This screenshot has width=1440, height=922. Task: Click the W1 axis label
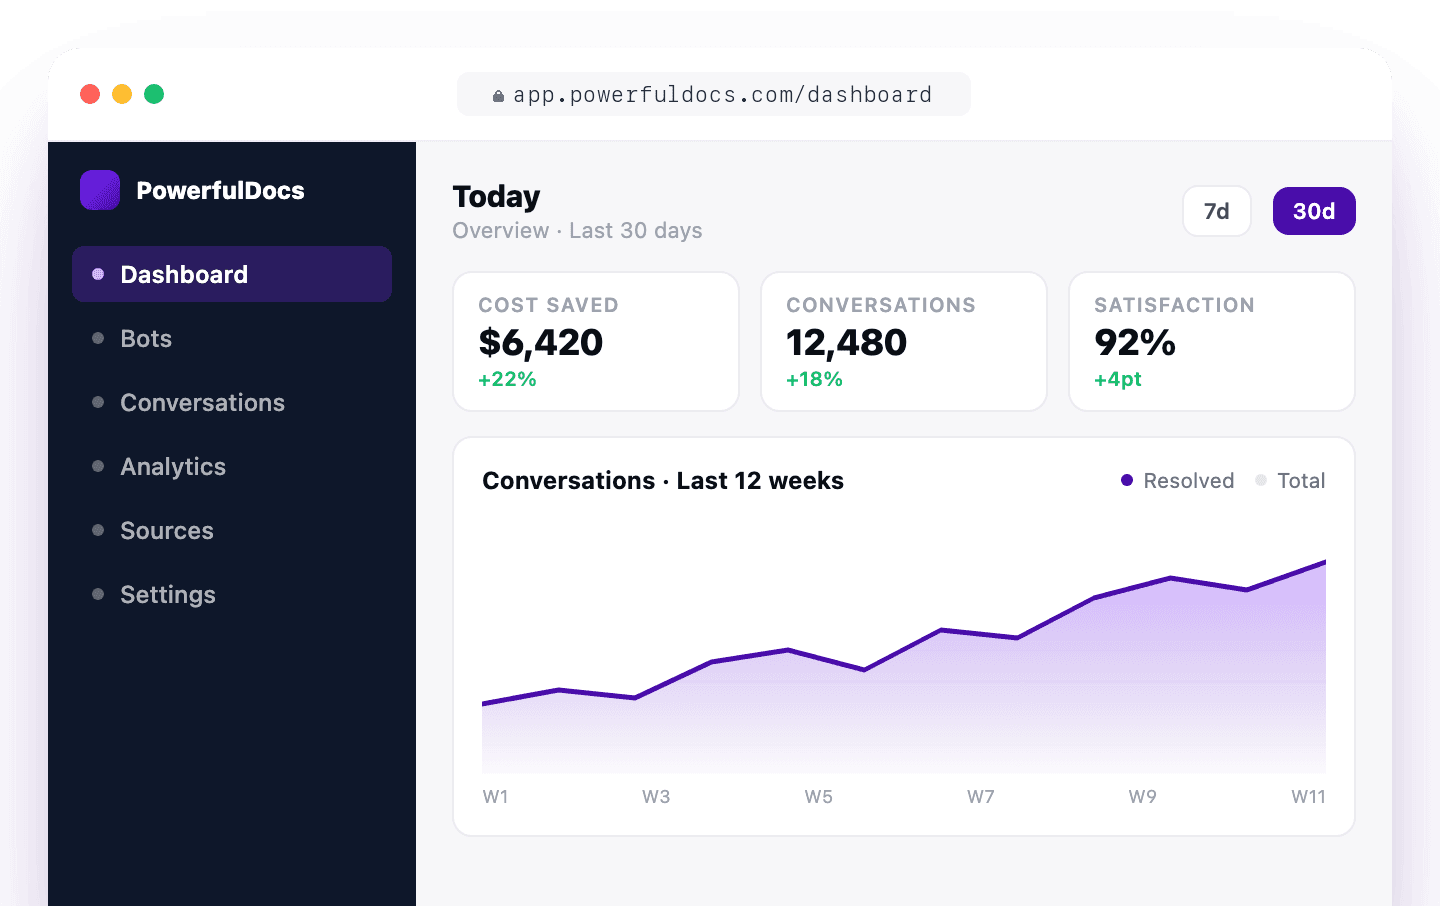(x=495, y=797)
